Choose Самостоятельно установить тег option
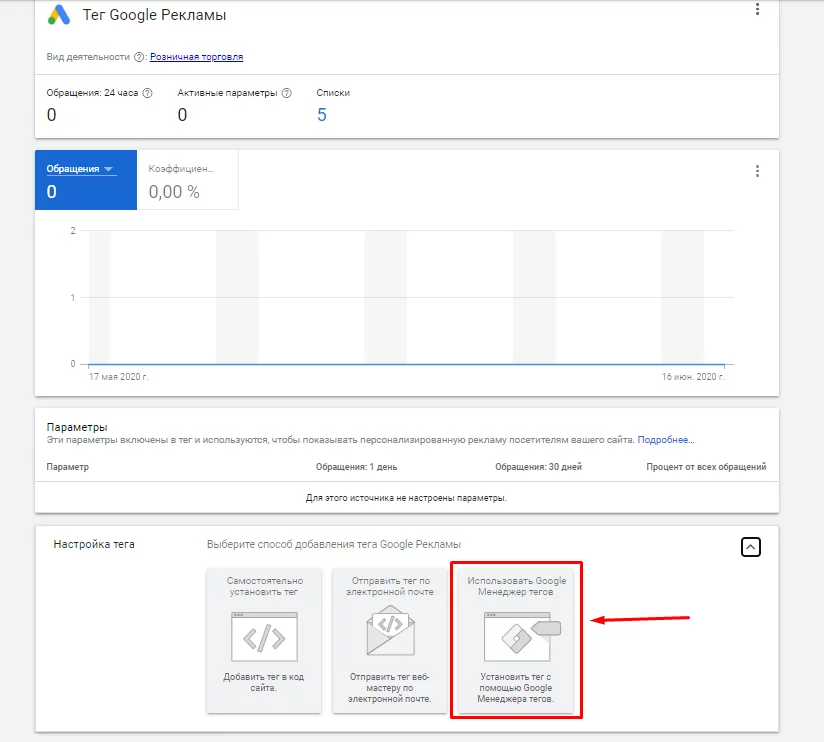Image resolution: width=824 pixels, height=742 pixels. click(264, 640)
